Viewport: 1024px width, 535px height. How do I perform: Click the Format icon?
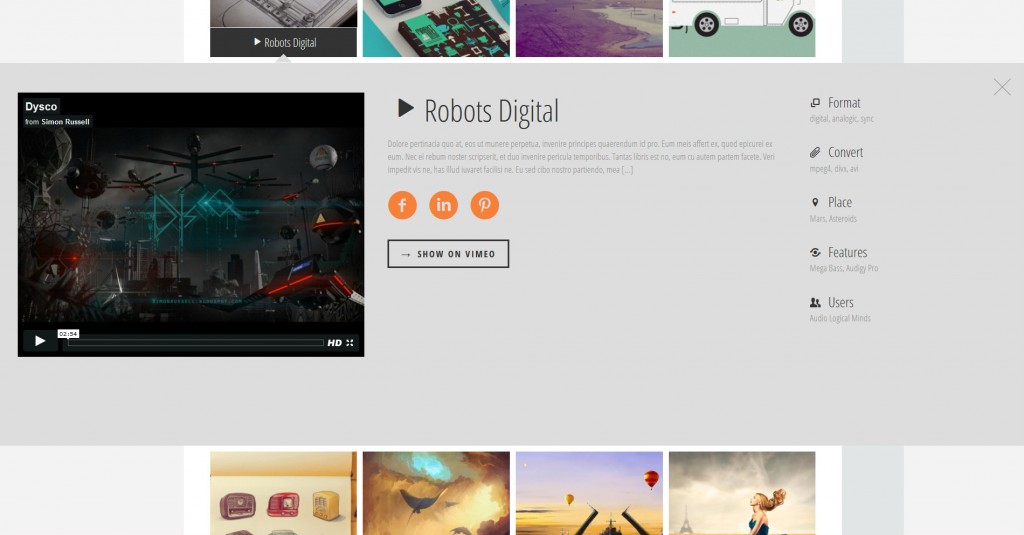pyautogui.click(x=815, y=103)
